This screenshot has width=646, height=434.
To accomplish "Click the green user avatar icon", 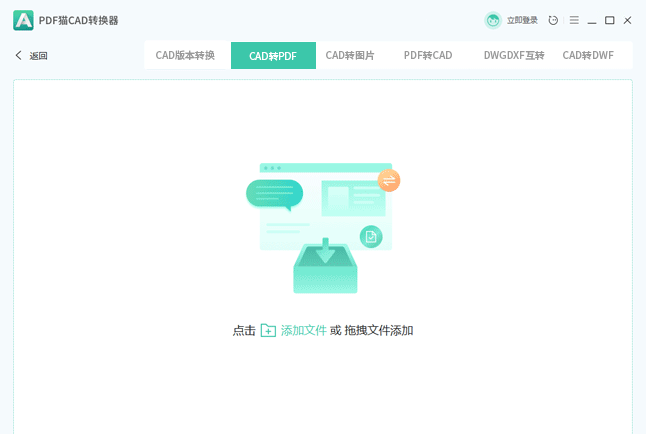I will [493, 20].
